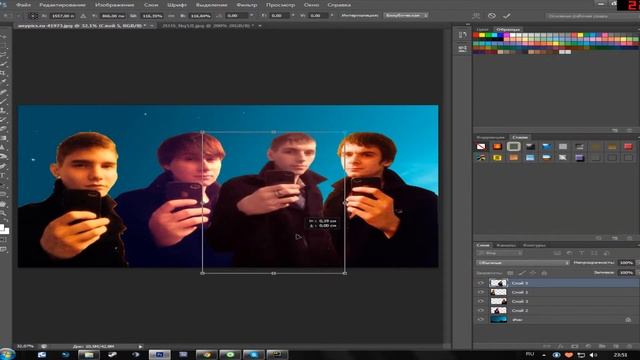Hide the selected Слой 5 layer via eye
The width and height of the screenshot is (640, 360).
pyautogui.click(x=480, y=283)
